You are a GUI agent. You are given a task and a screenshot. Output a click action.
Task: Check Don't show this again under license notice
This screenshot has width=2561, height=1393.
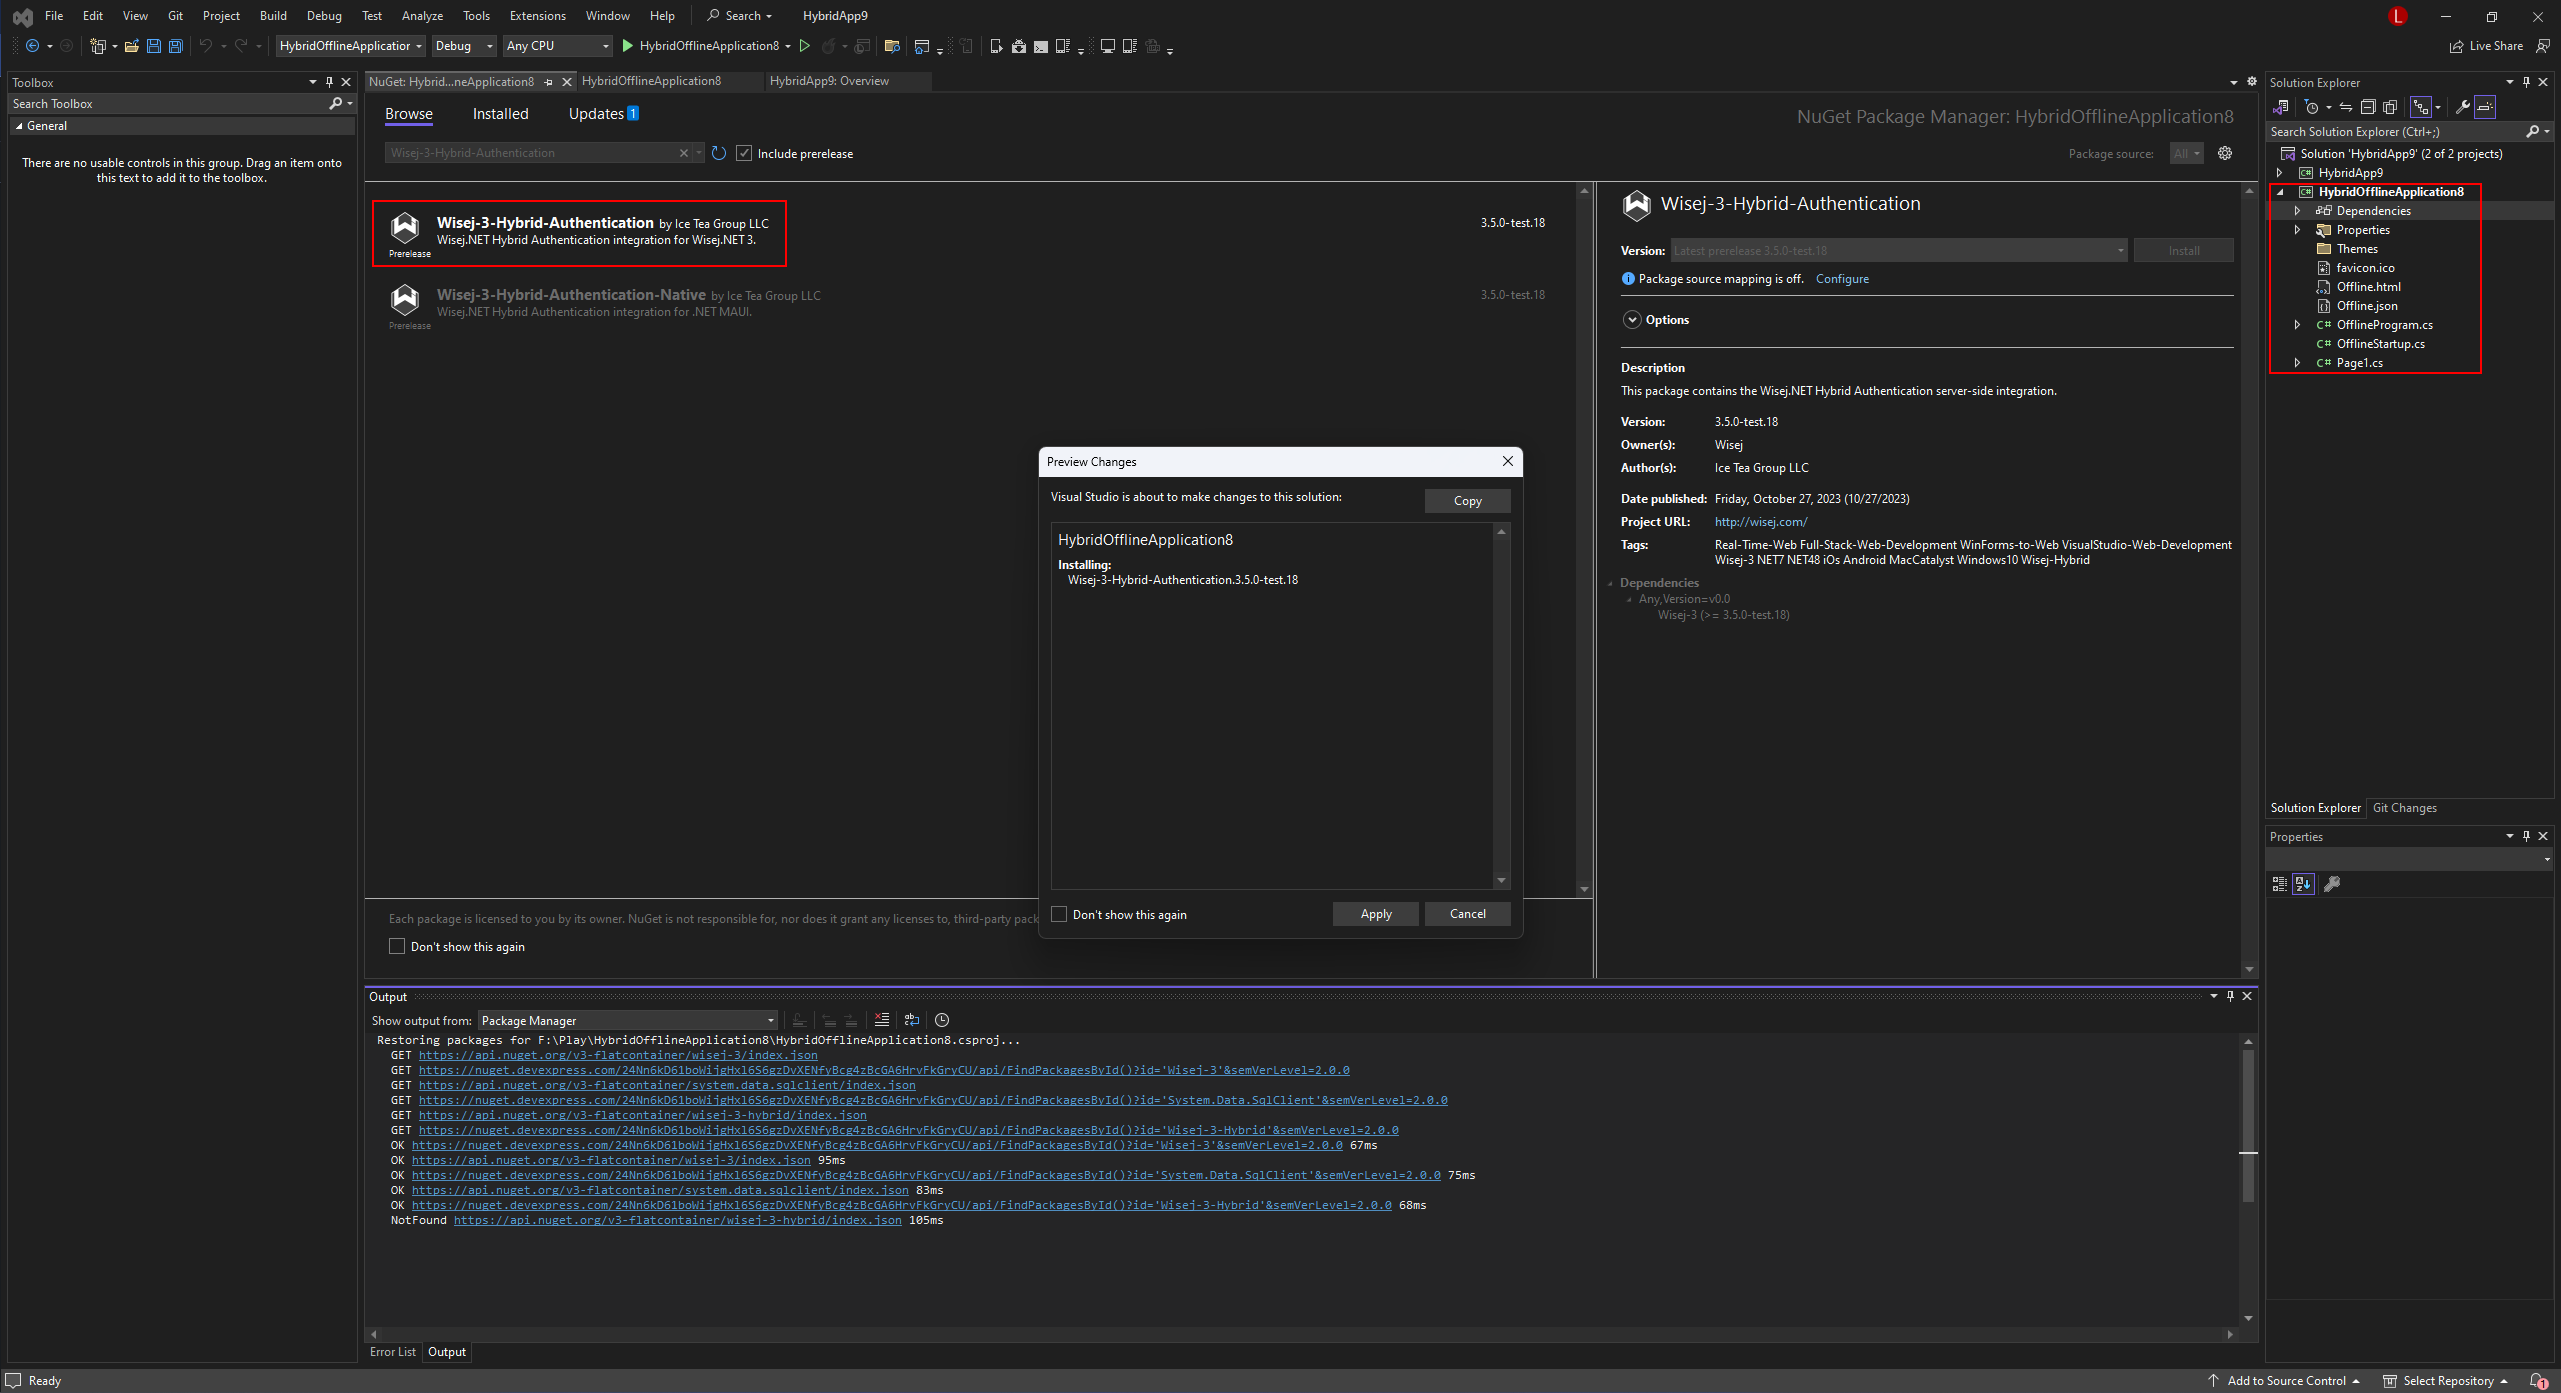coord(397,946)
